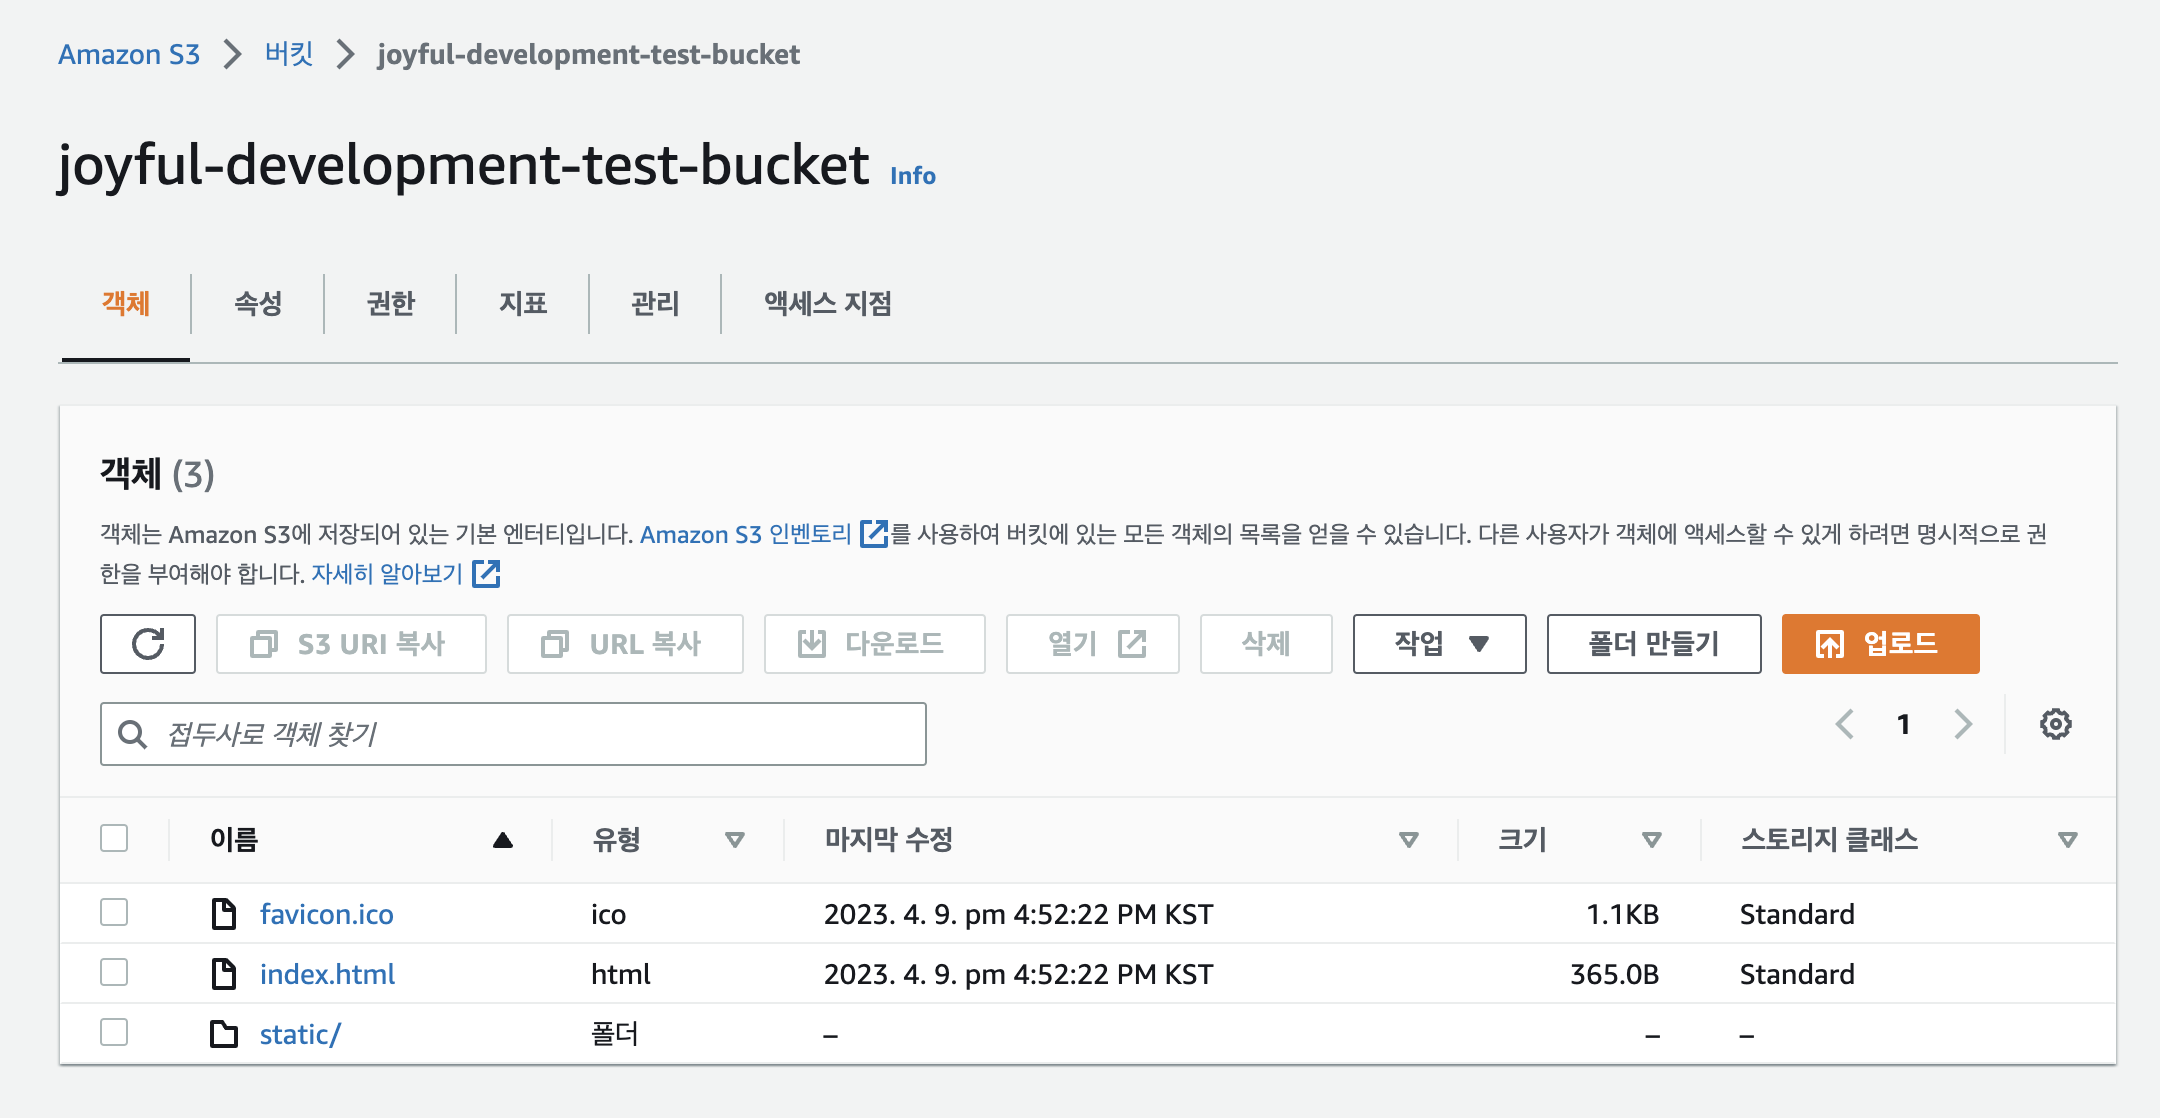Image resolution: width=2160 pixels, height=1118 pixels.
Task: Sort by 크기 column arrow
Action: [x=1652, y=840]
